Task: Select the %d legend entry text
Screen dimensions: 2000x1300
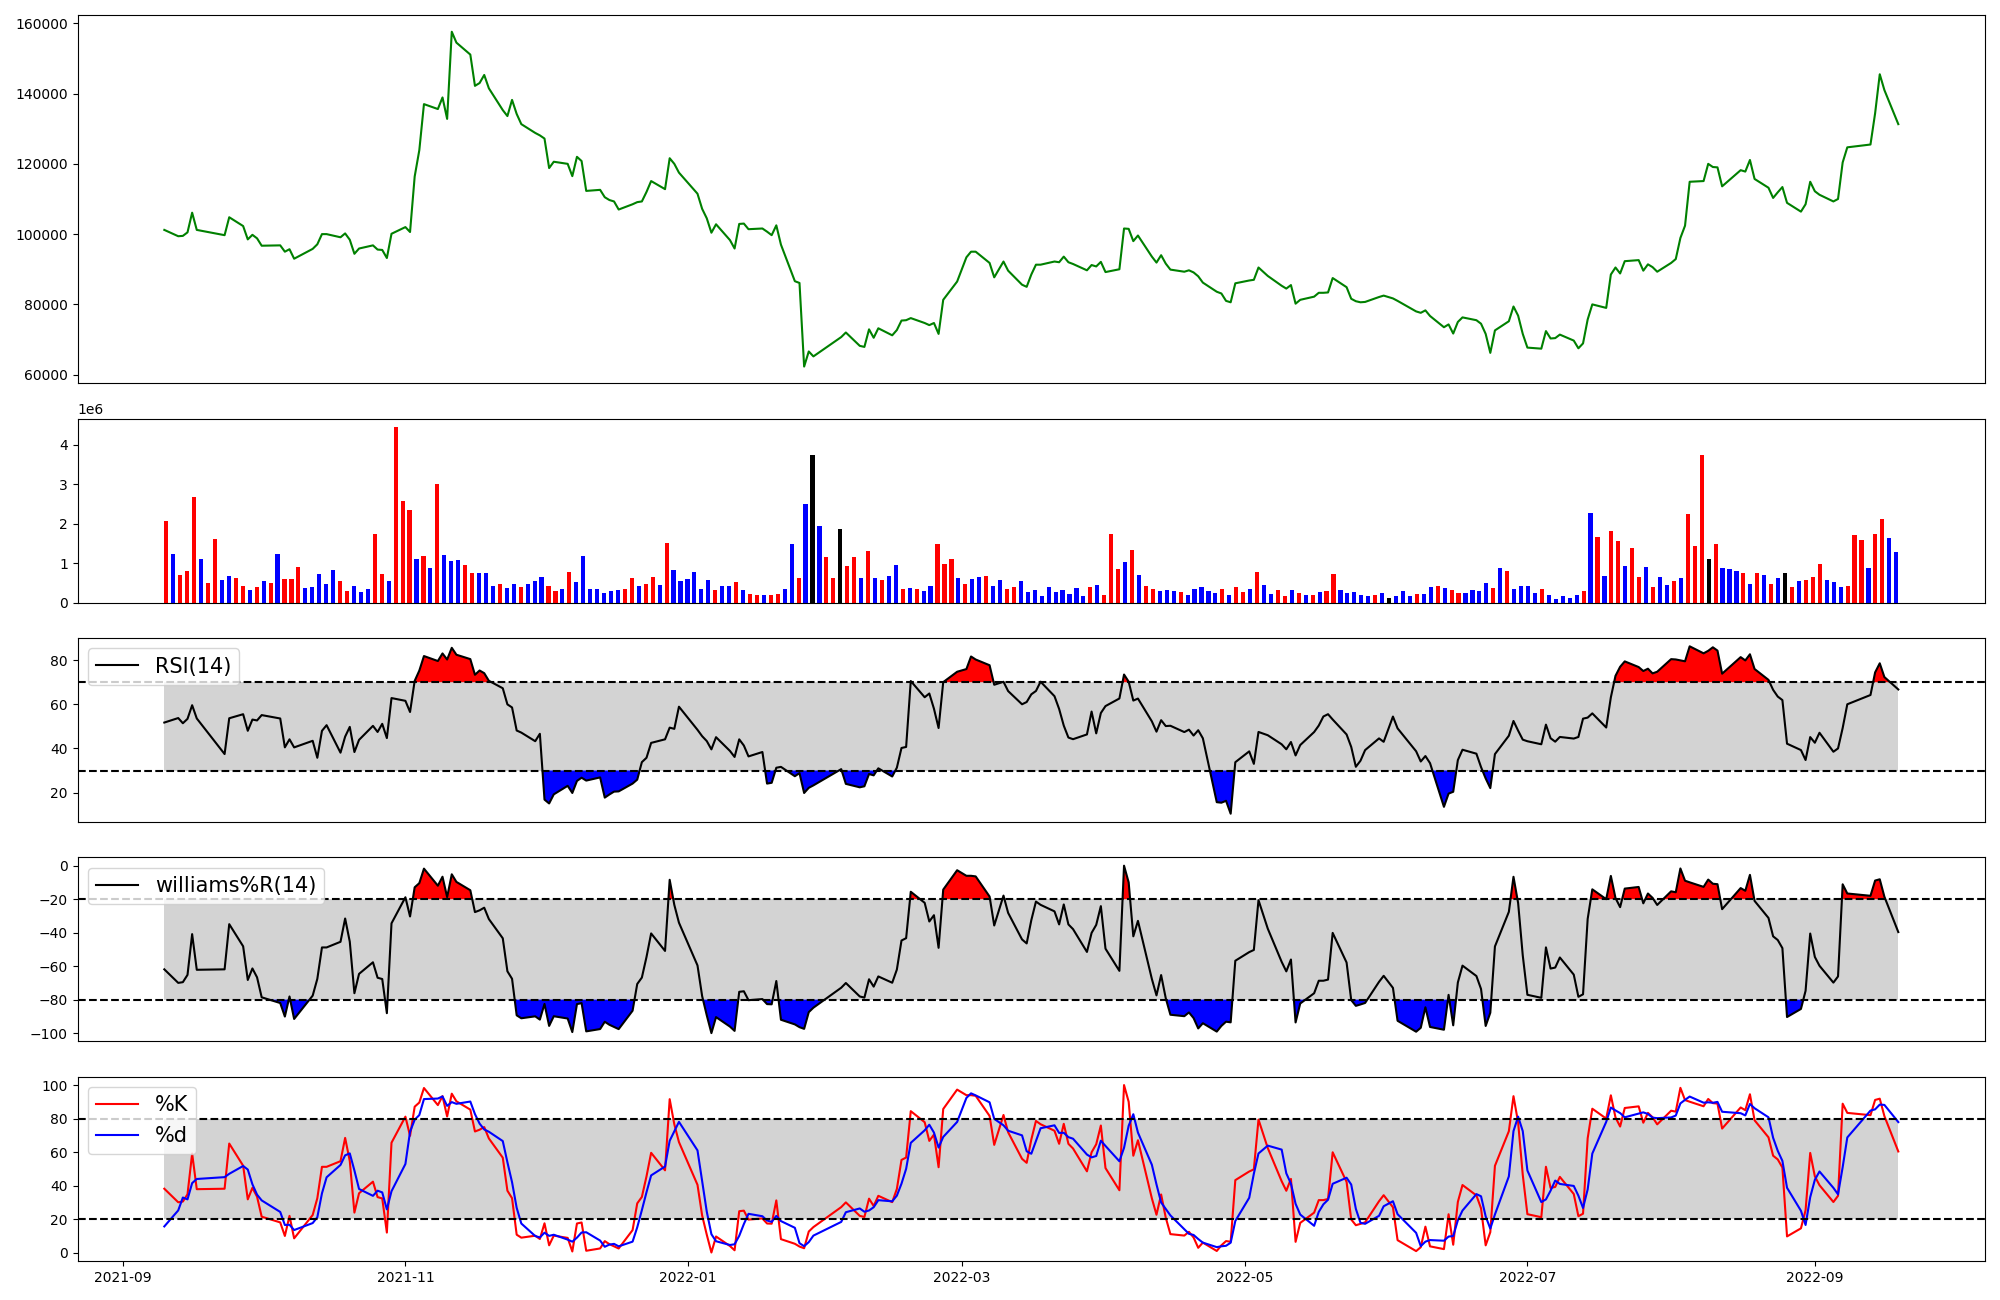Action: [x=171, y=1135]
